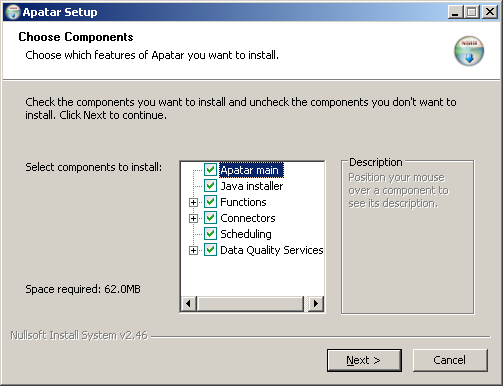Expand the Connectors tree node
The width and height of the screenshot is (503, 386).
(x=193, y=218)
